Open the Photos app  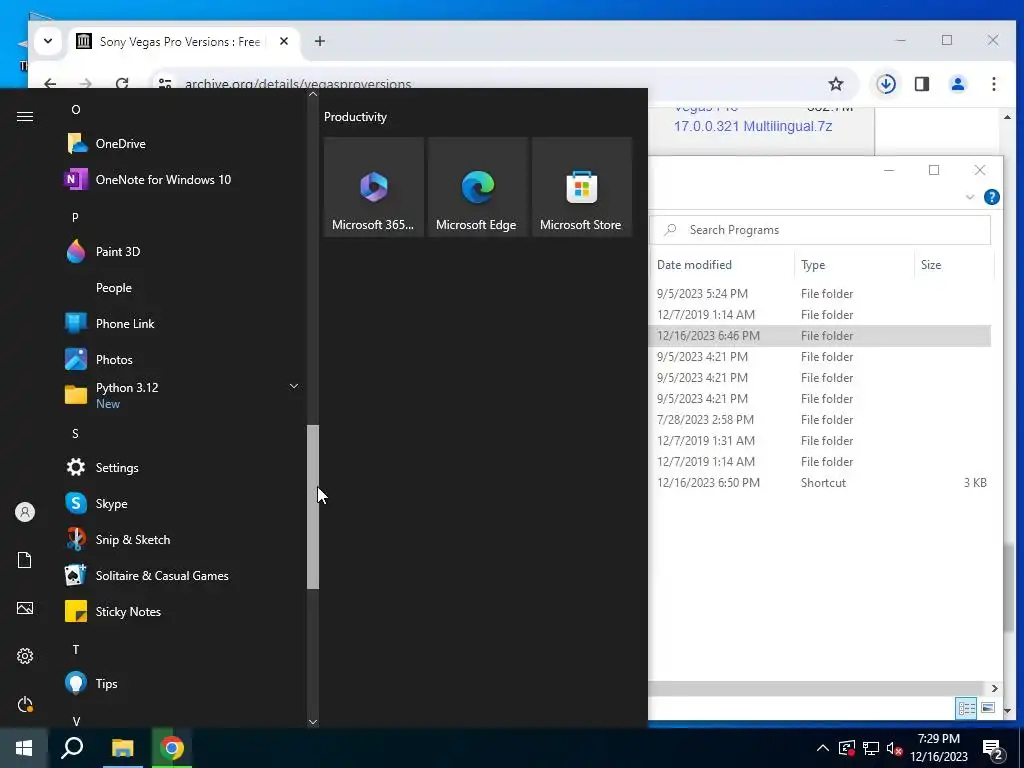pyautogui.click(x=182, y=359)
